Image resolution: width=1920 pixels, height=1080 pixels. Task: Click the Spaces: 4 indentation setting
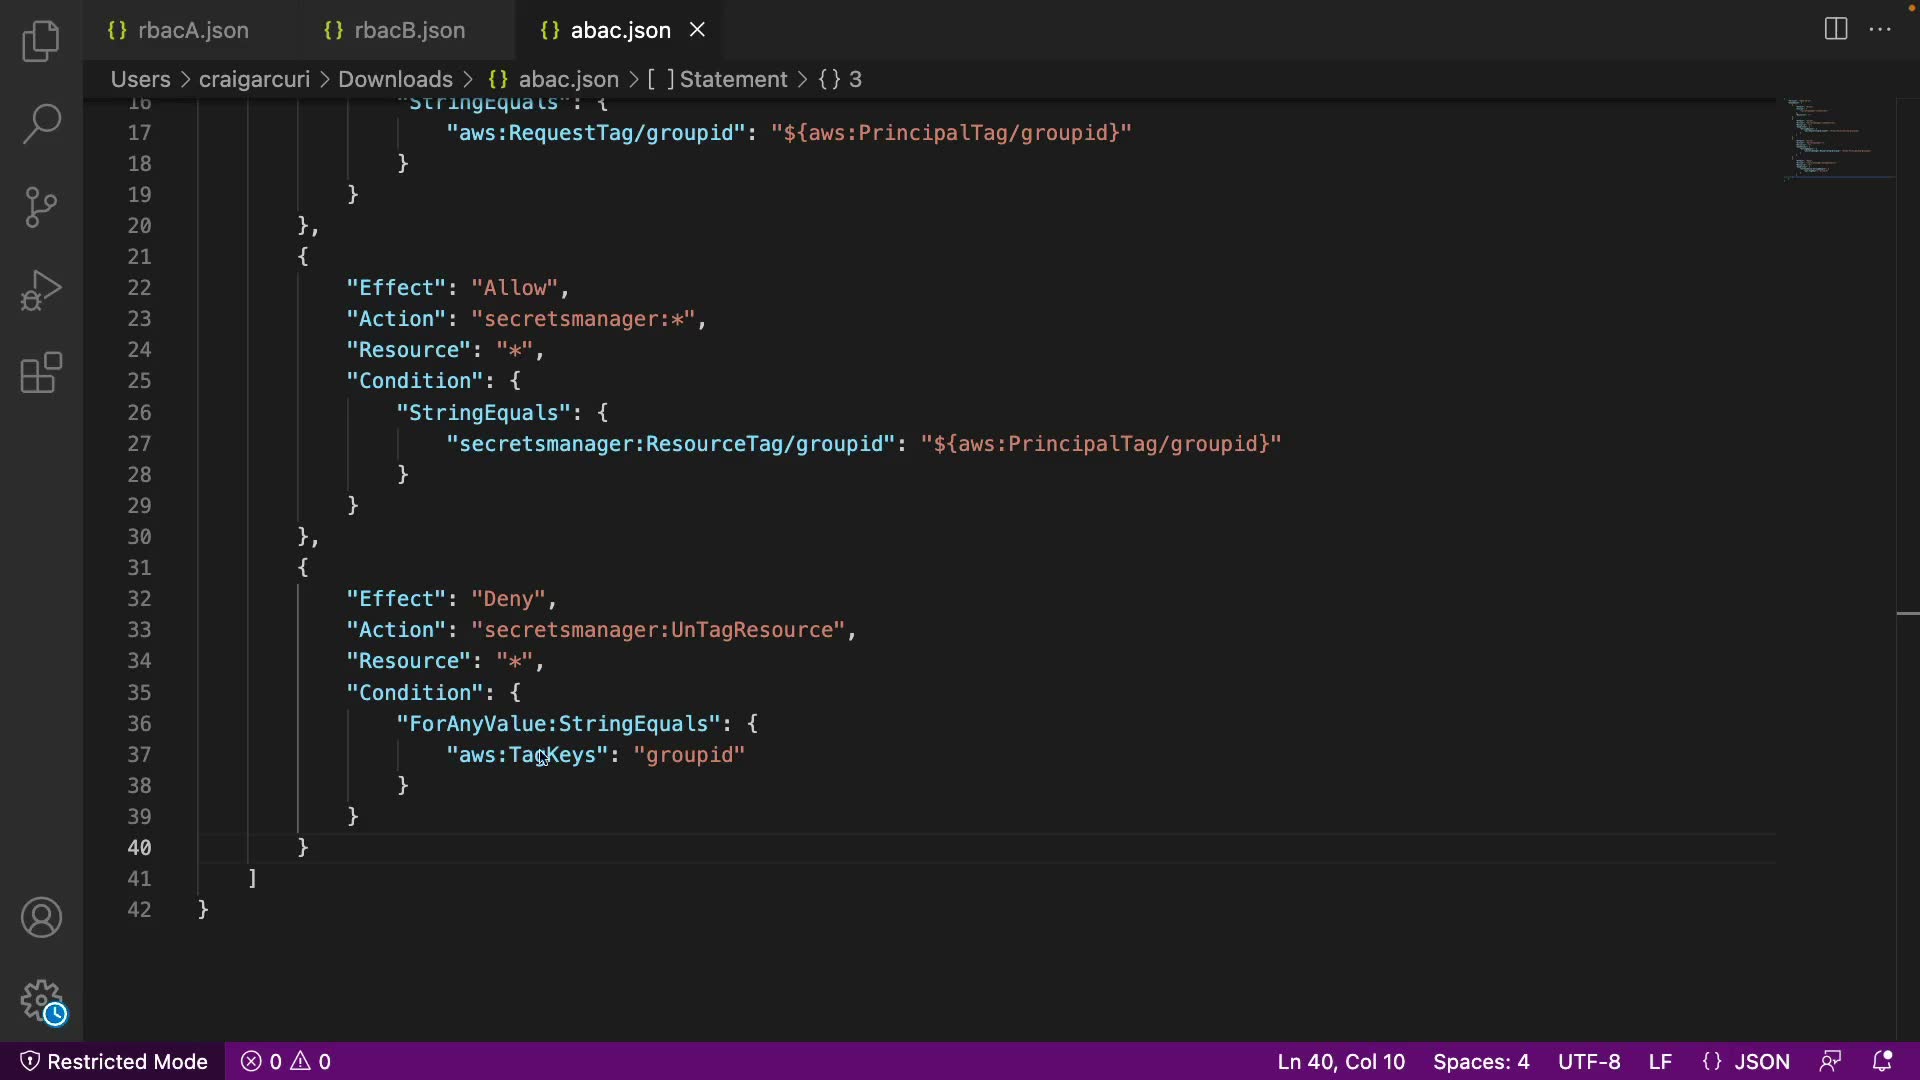point(1481,1061)
